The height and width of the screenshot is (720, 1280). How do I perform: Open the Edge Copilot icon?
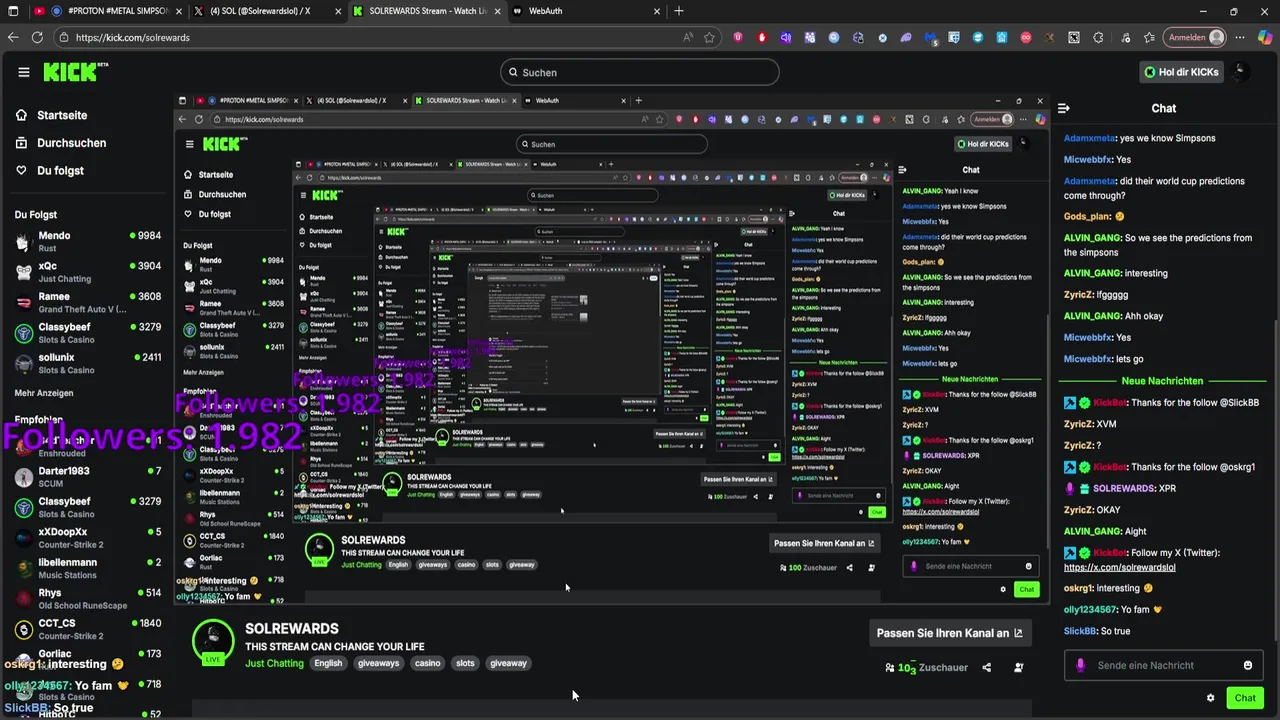(x=1265, y=37)
